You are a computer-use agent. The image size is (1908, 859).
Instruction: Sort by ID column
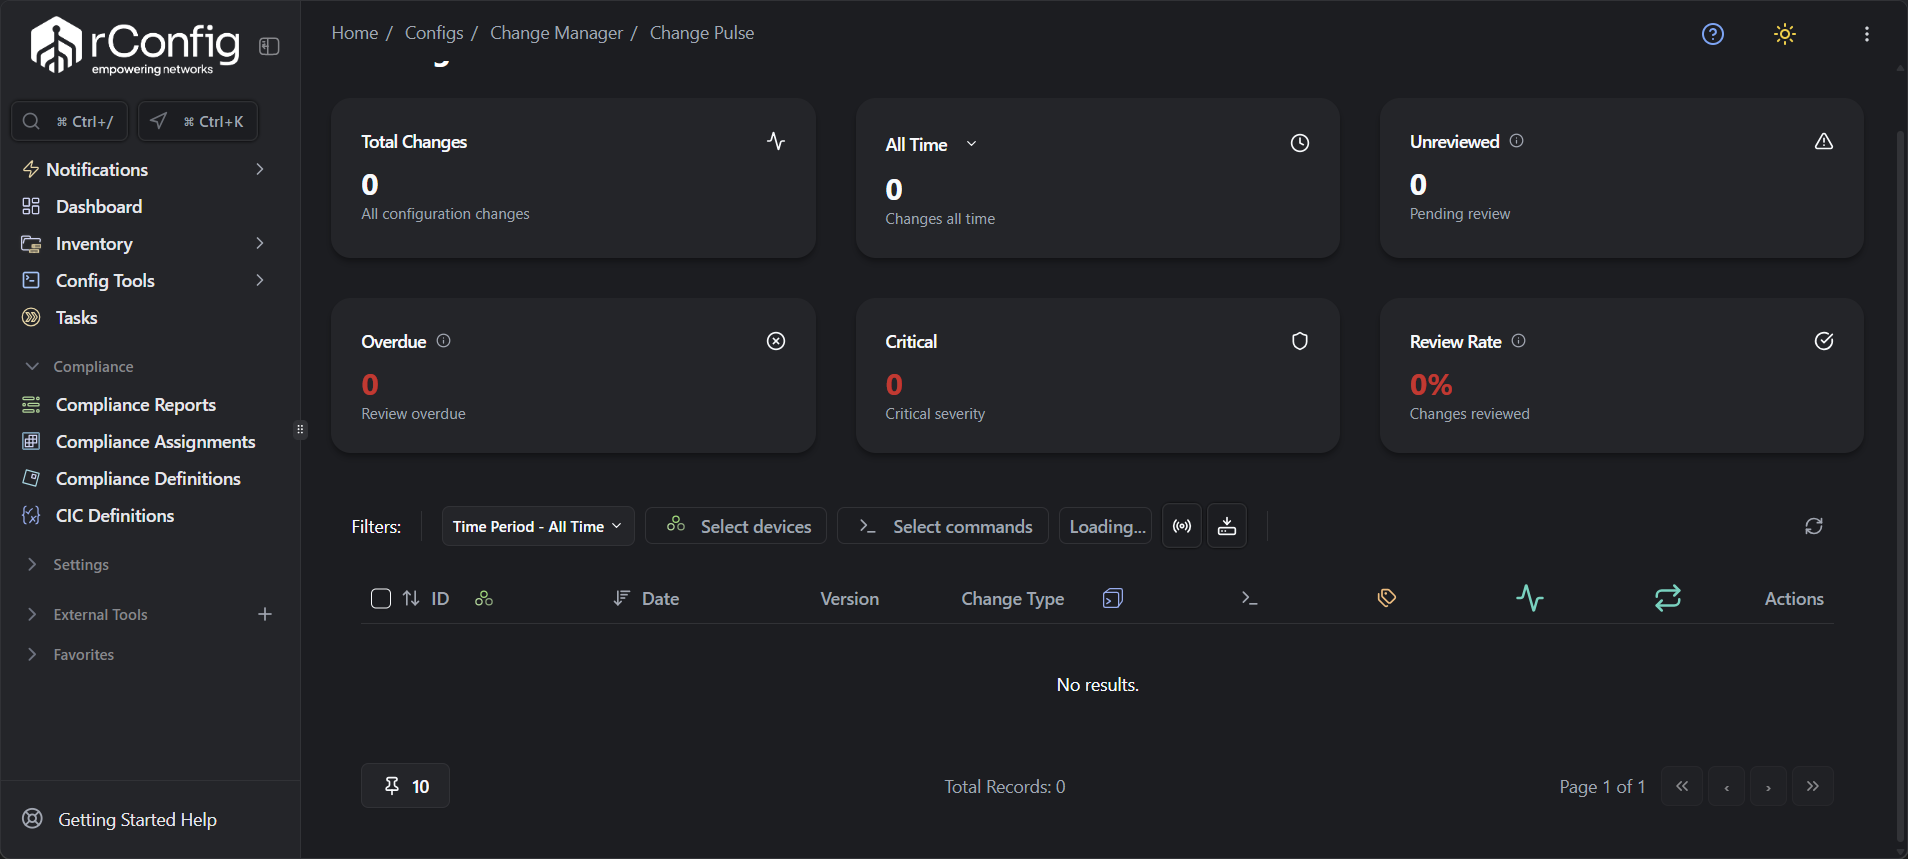point(426,598)
